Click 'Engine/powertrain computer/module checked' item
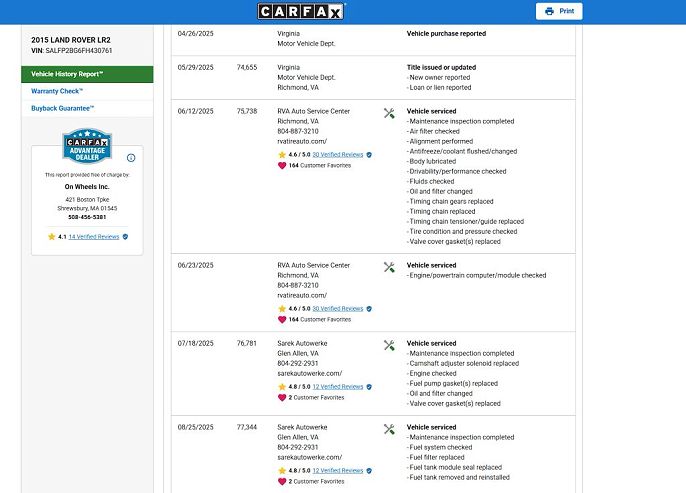Viewport: 686px width, 493px height. [x=478, y=276]
